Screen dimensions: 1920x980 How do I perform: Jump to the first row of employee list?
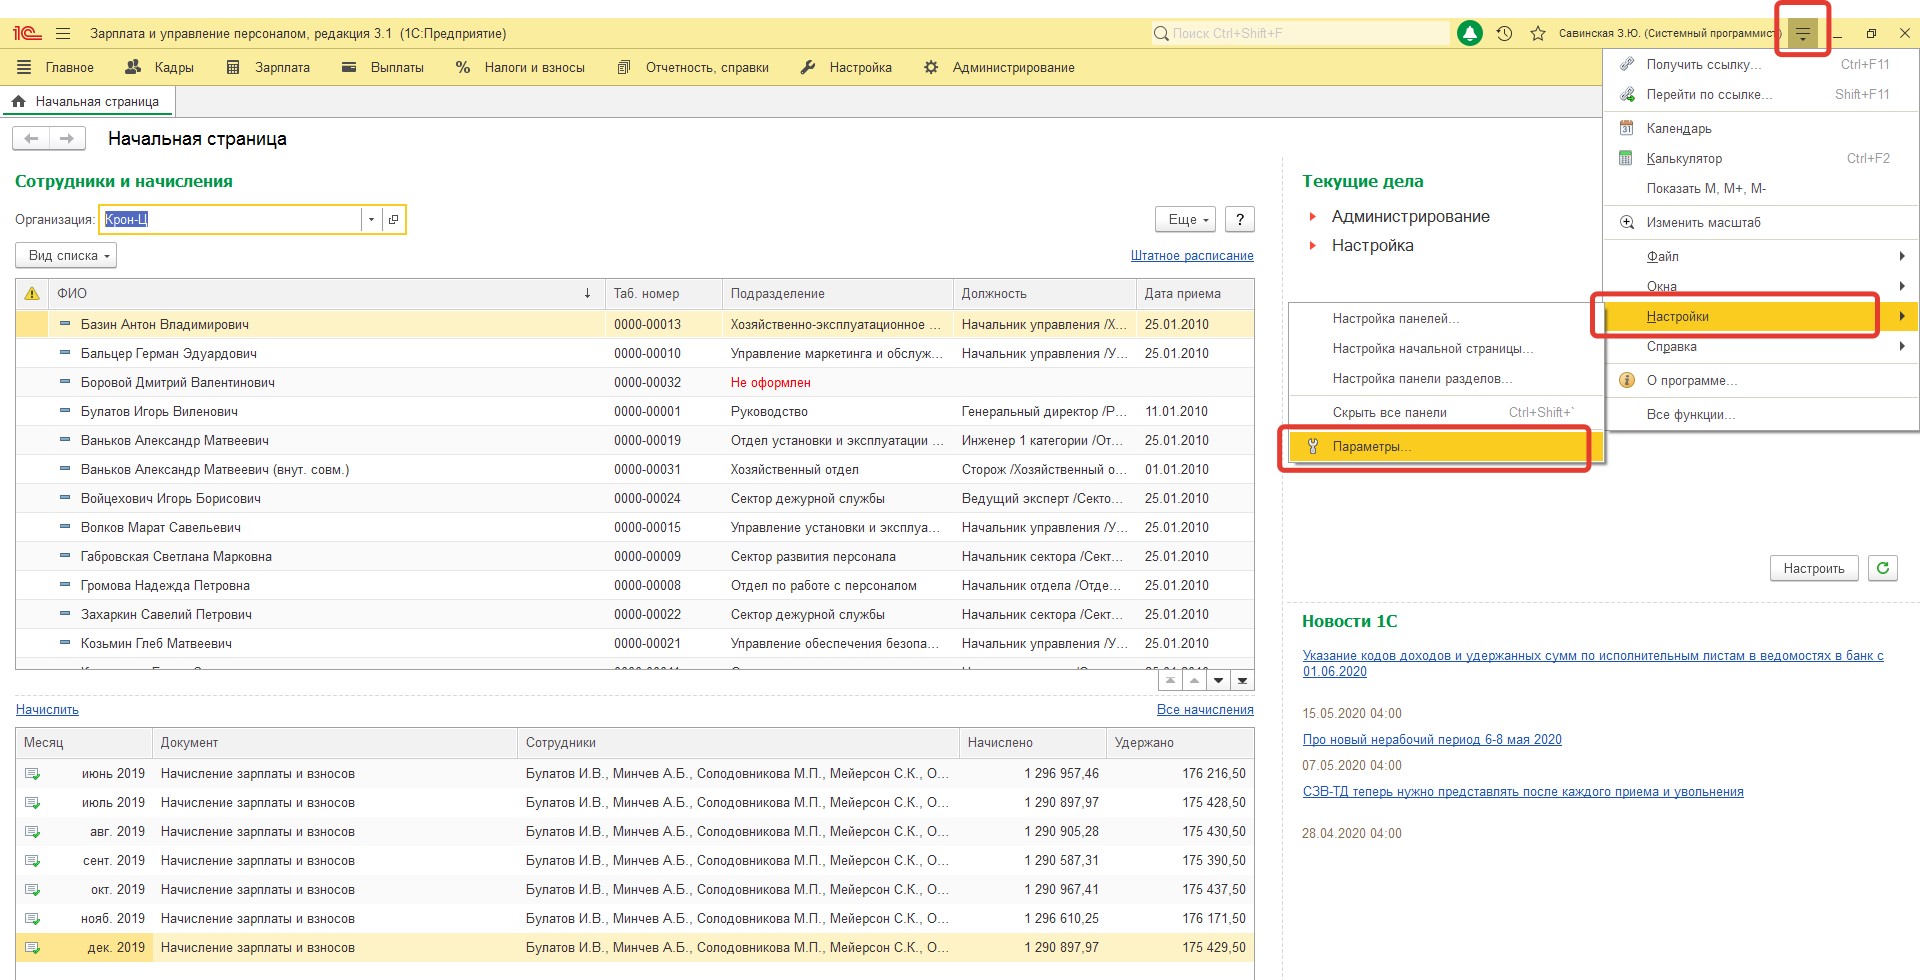coord(1170,680)
